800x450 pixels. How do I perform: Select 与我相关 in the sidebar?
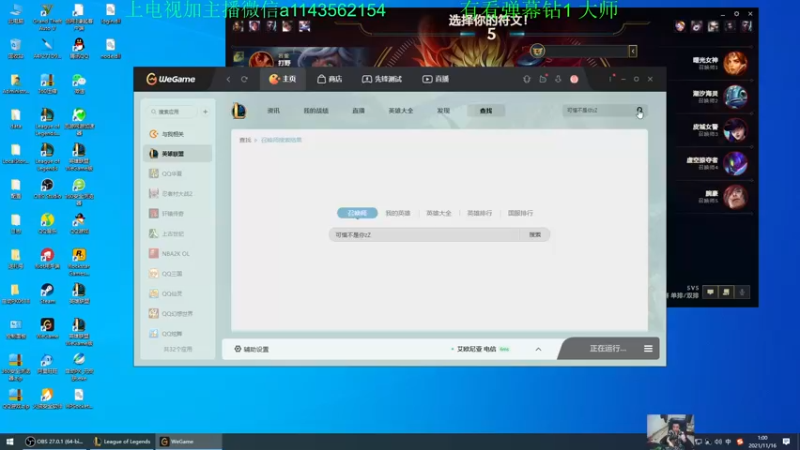[178, 134]
